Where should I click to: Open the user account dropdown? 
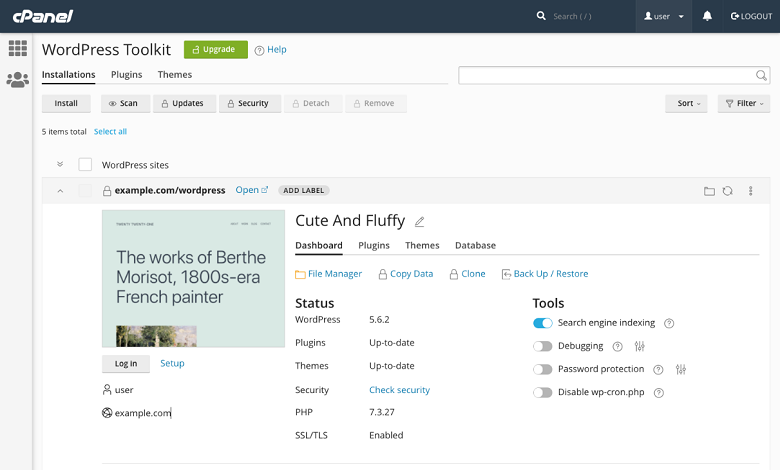coord(664,16)
